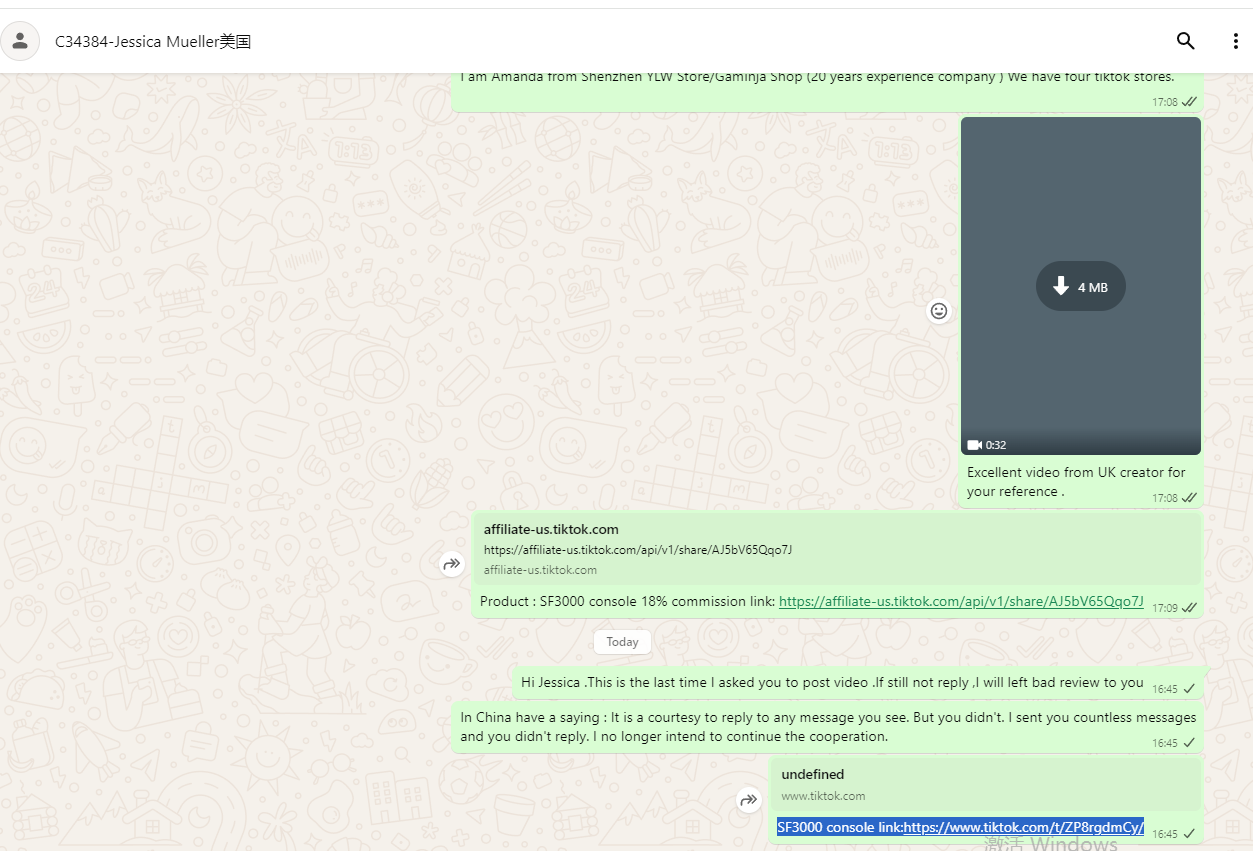Viewport: 1253px width, 851px height.
Task: Click the Today date separator badge
Action: (622, 642)
